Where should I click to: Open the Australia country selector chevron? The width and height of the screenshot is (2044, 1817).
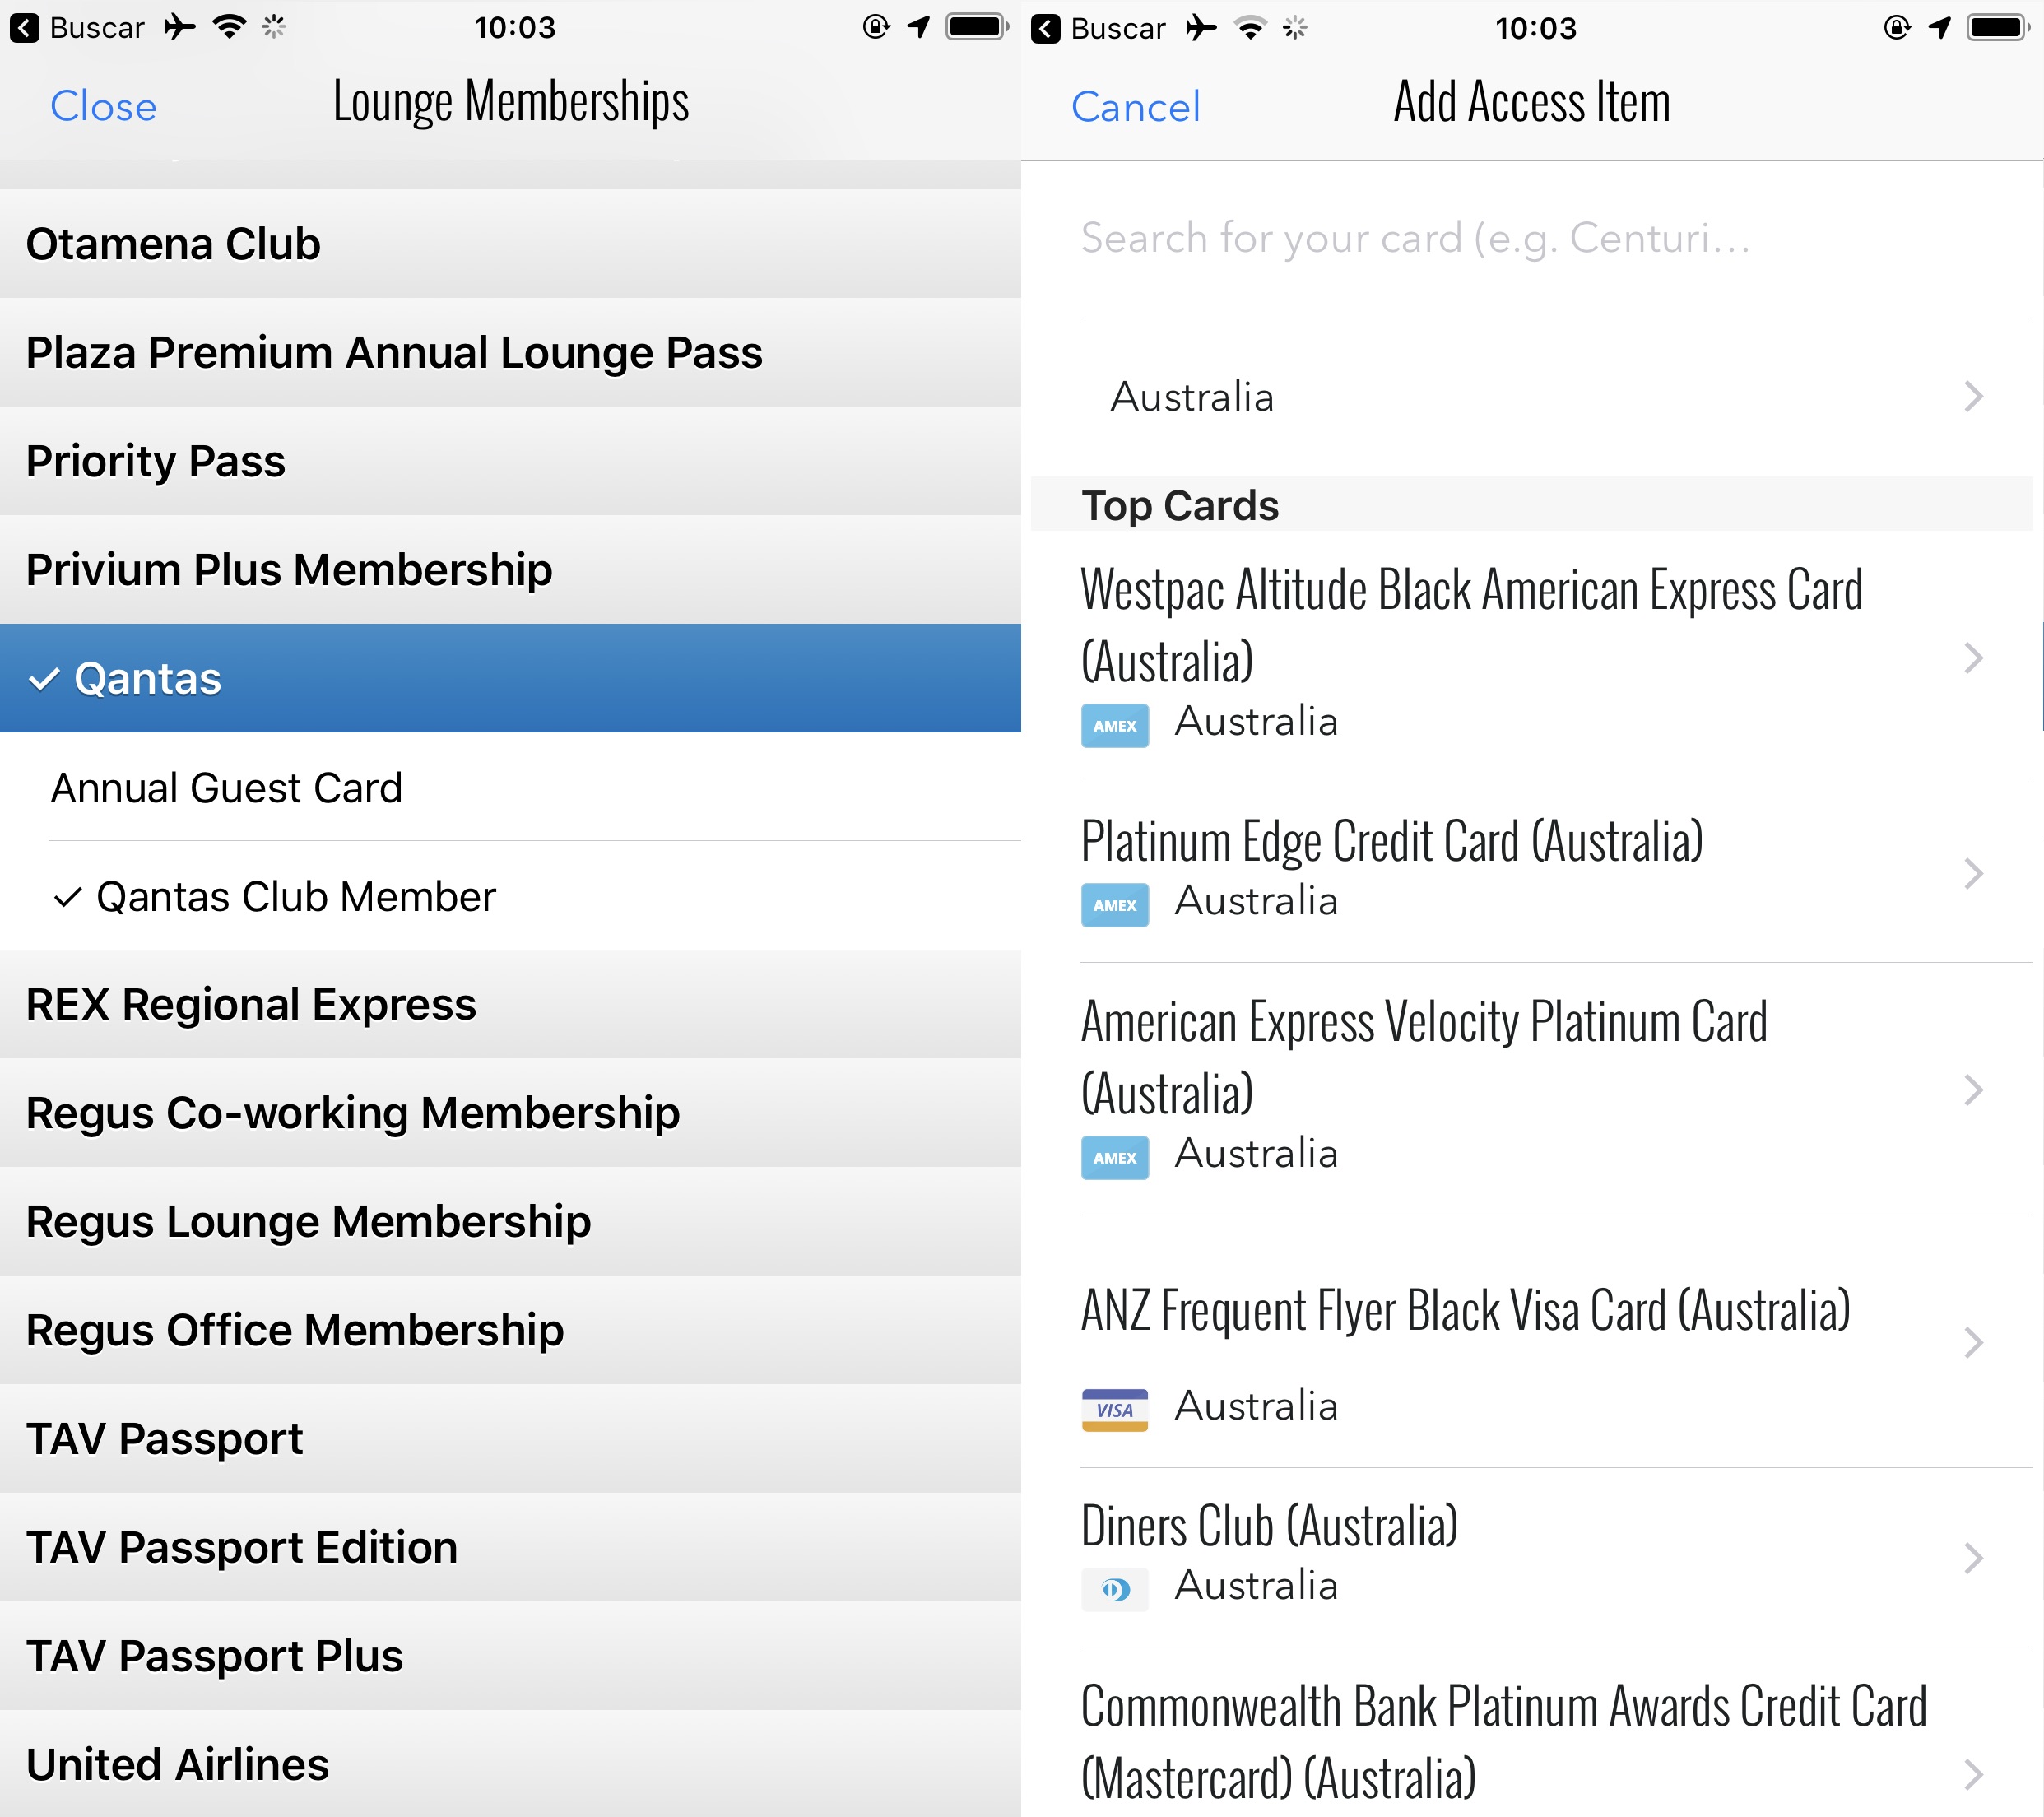[x=1973, y=396]
